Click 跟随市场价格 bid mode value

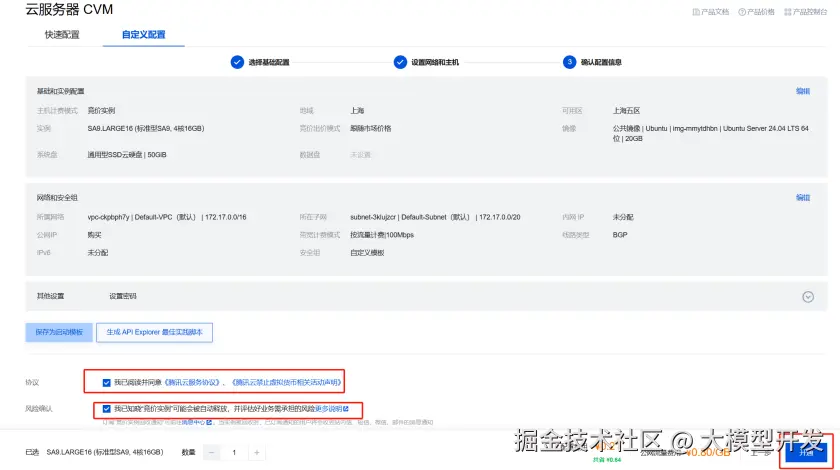coord(371,129)
